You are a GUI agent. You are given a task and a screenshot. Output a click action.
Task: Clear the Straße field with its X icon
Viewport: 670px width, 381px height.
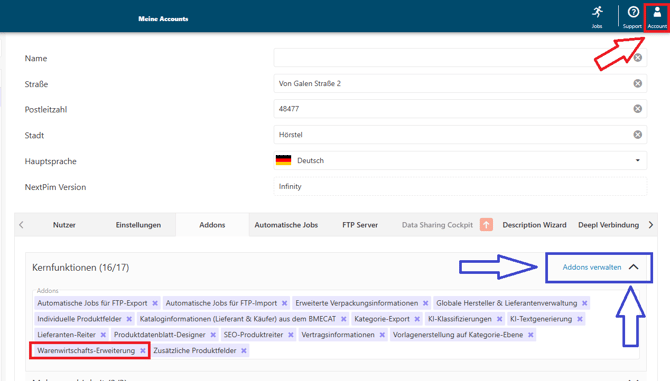638,83
